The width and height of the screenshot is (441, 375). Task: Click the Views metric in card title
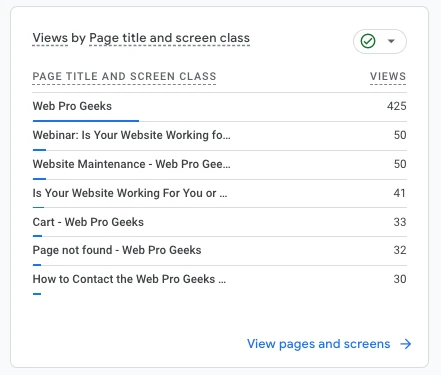pyautogui.click(x=50, y=38)
